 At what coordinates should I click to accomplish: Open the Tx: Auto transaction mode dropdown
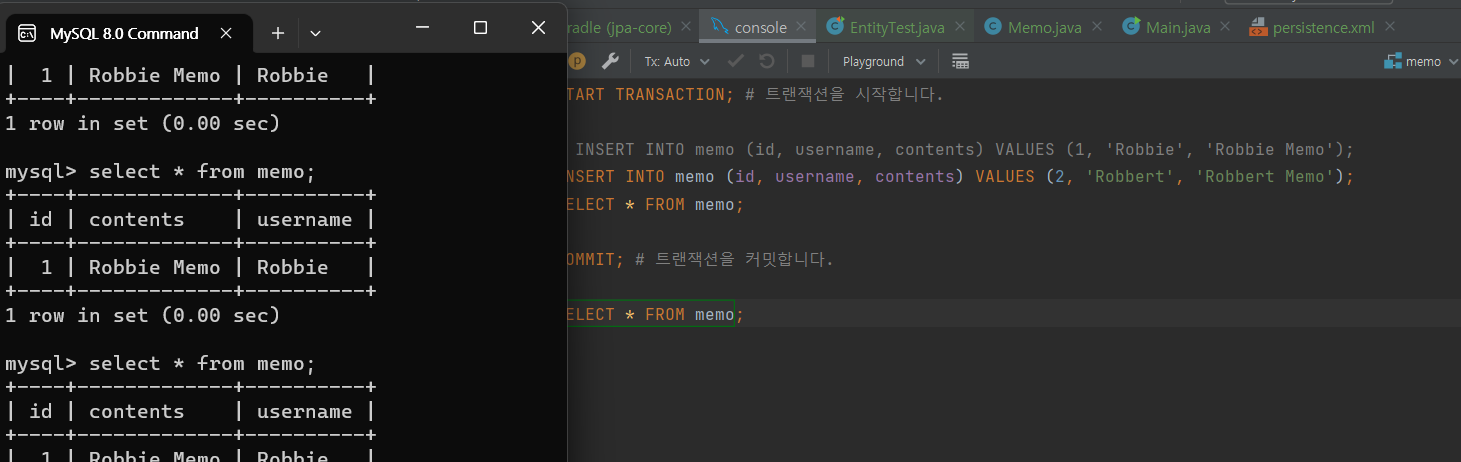click(x=677, y=61)
